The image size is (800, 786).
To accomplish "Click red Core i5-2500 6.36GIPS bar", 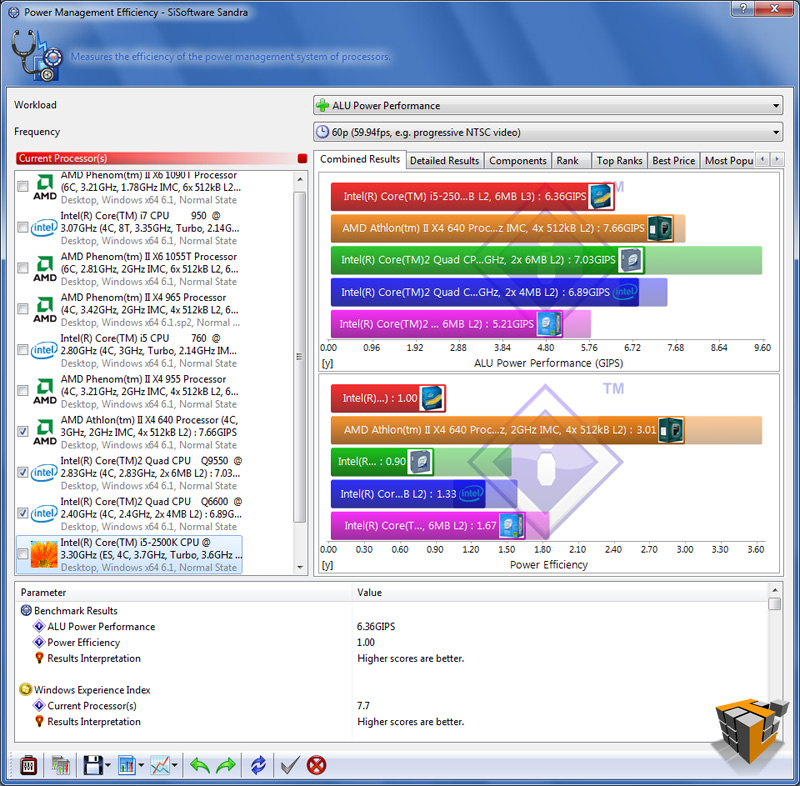I will click(472, 196).
